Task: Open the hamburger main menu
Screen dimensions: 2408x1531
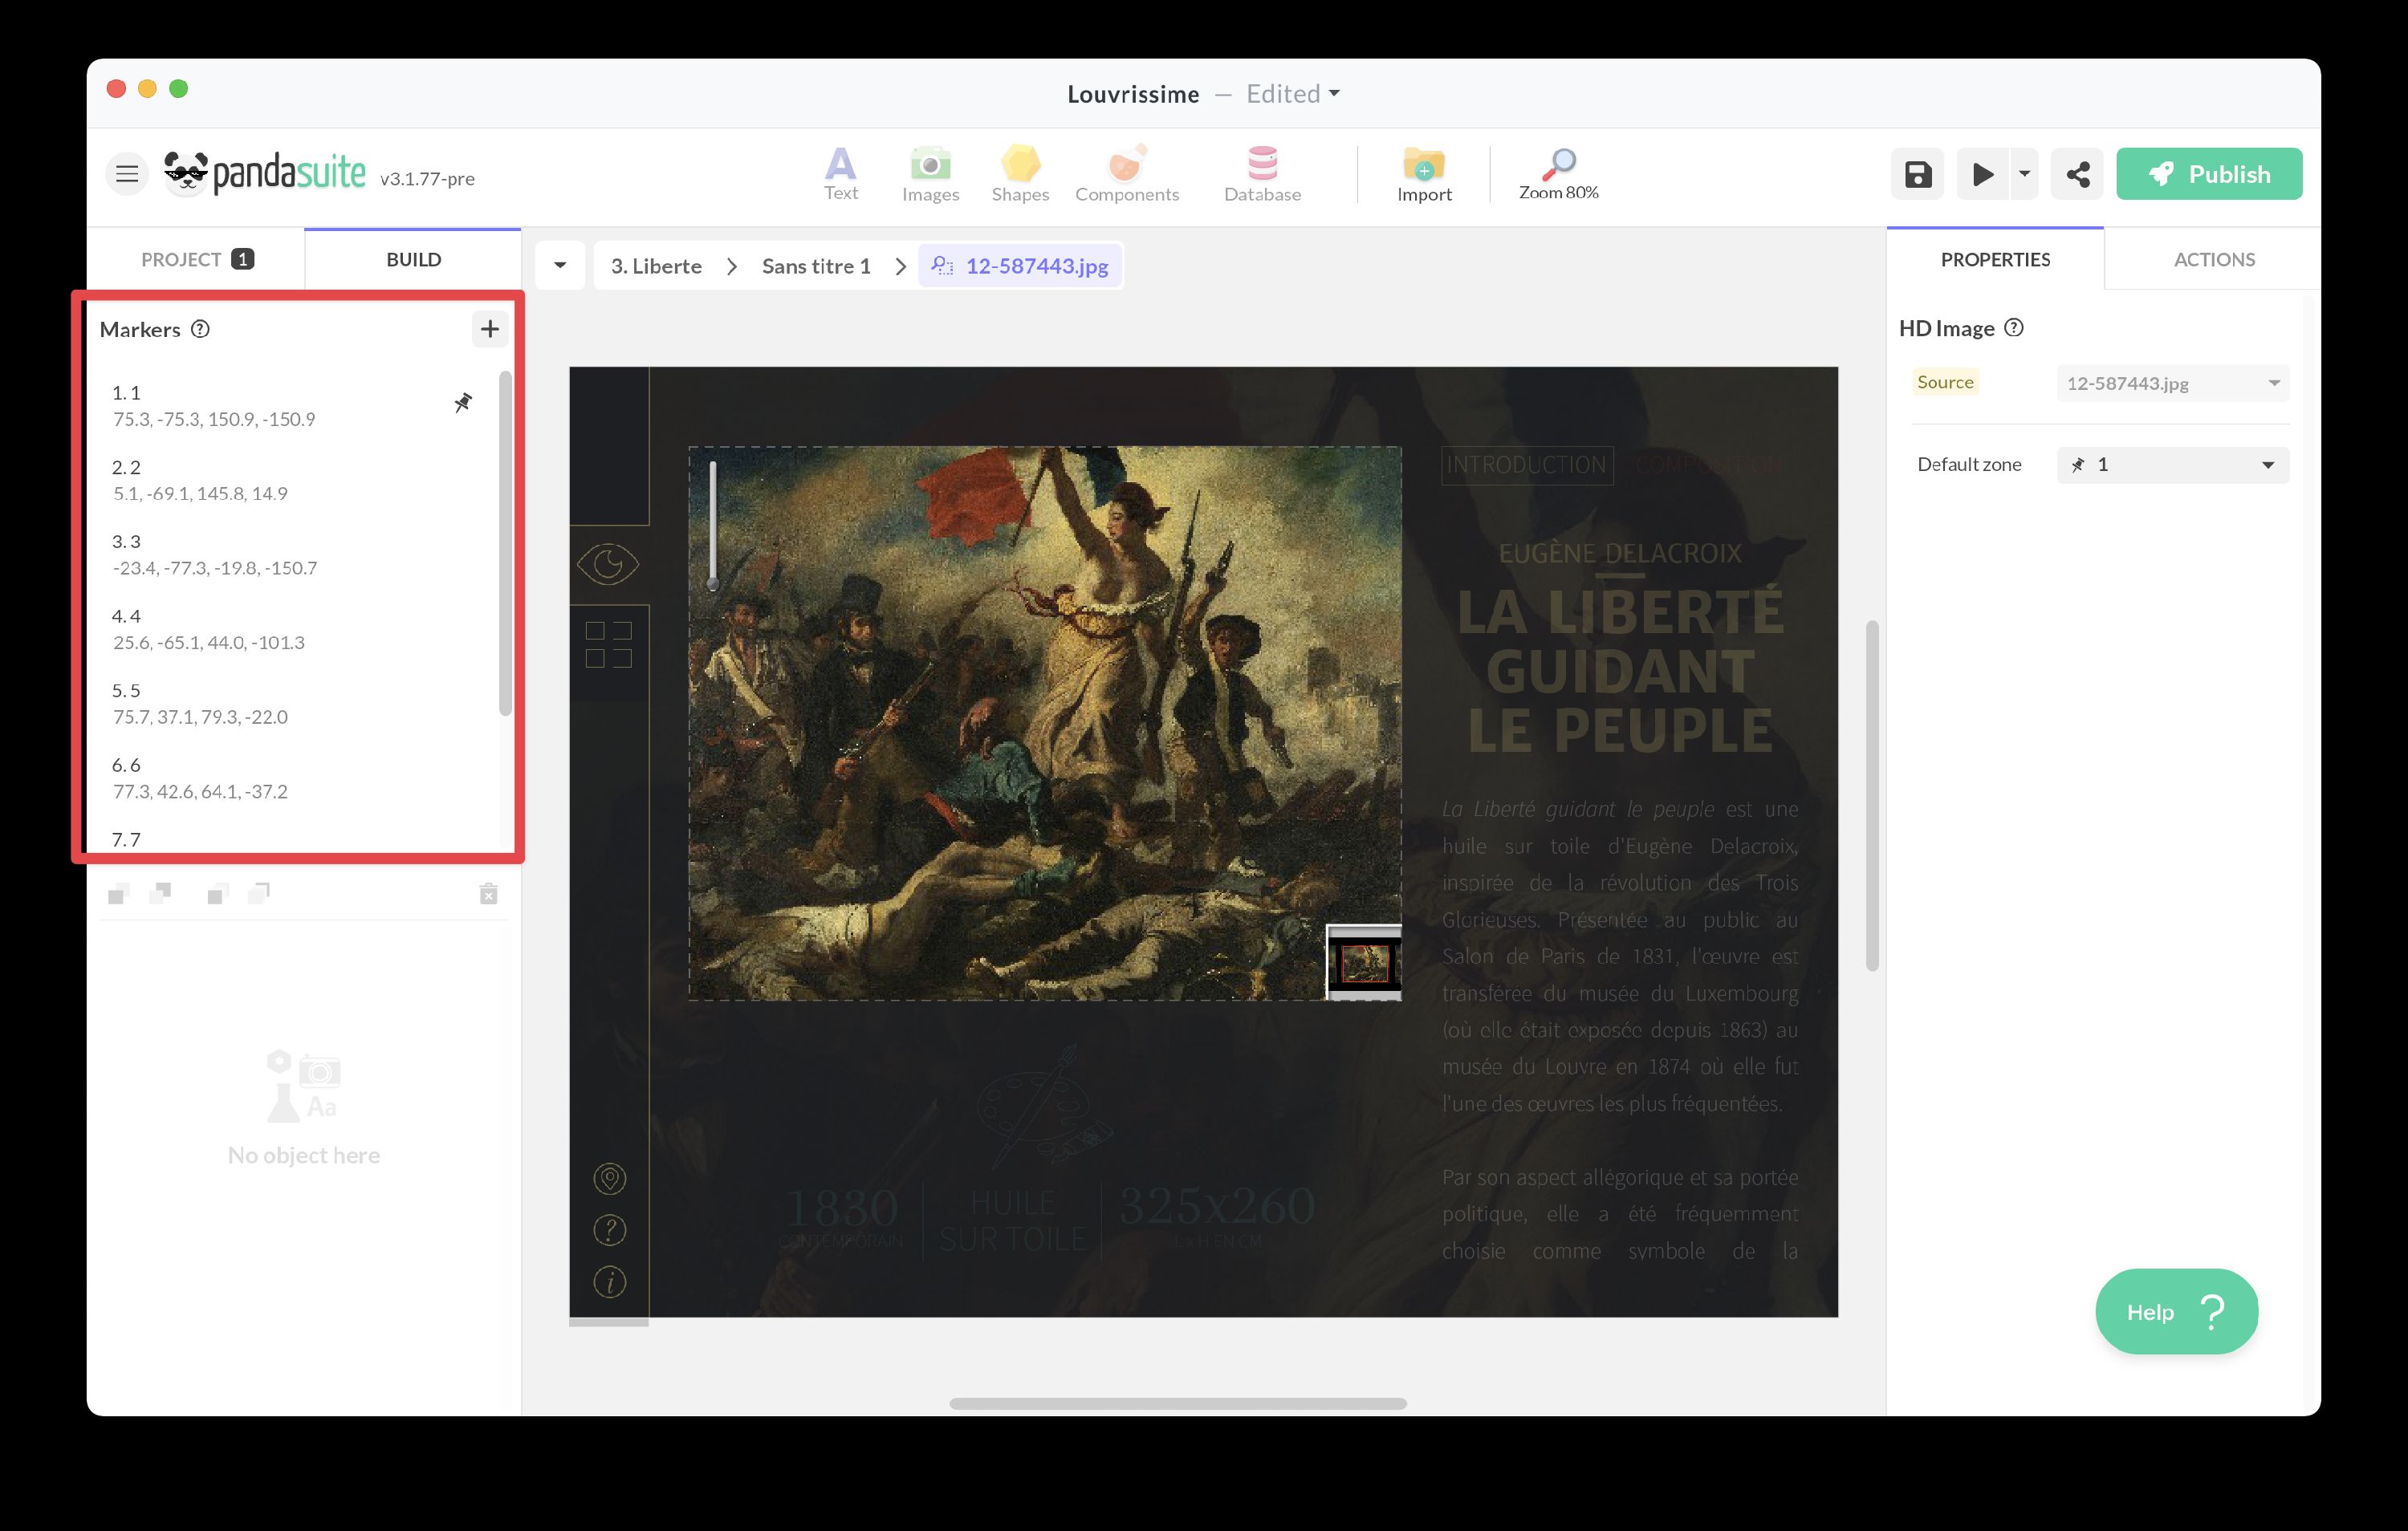Action: (x=127, y=175)
